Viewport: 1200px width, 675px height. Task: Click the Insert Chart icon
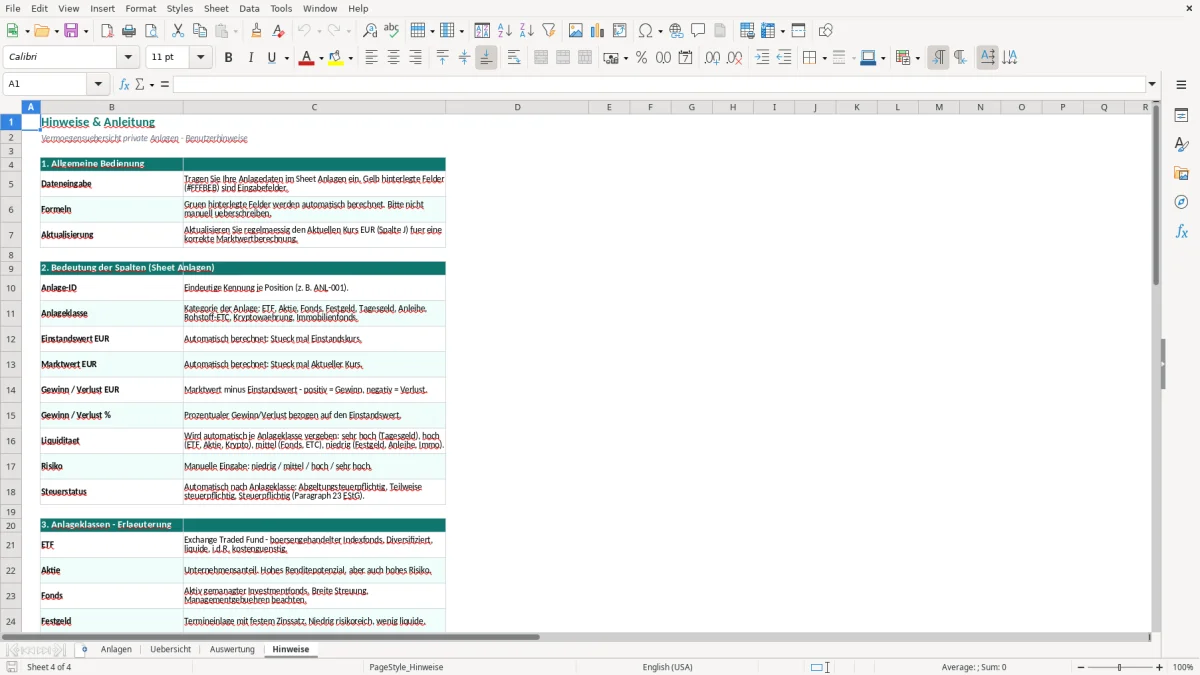[x=598, y=31]
